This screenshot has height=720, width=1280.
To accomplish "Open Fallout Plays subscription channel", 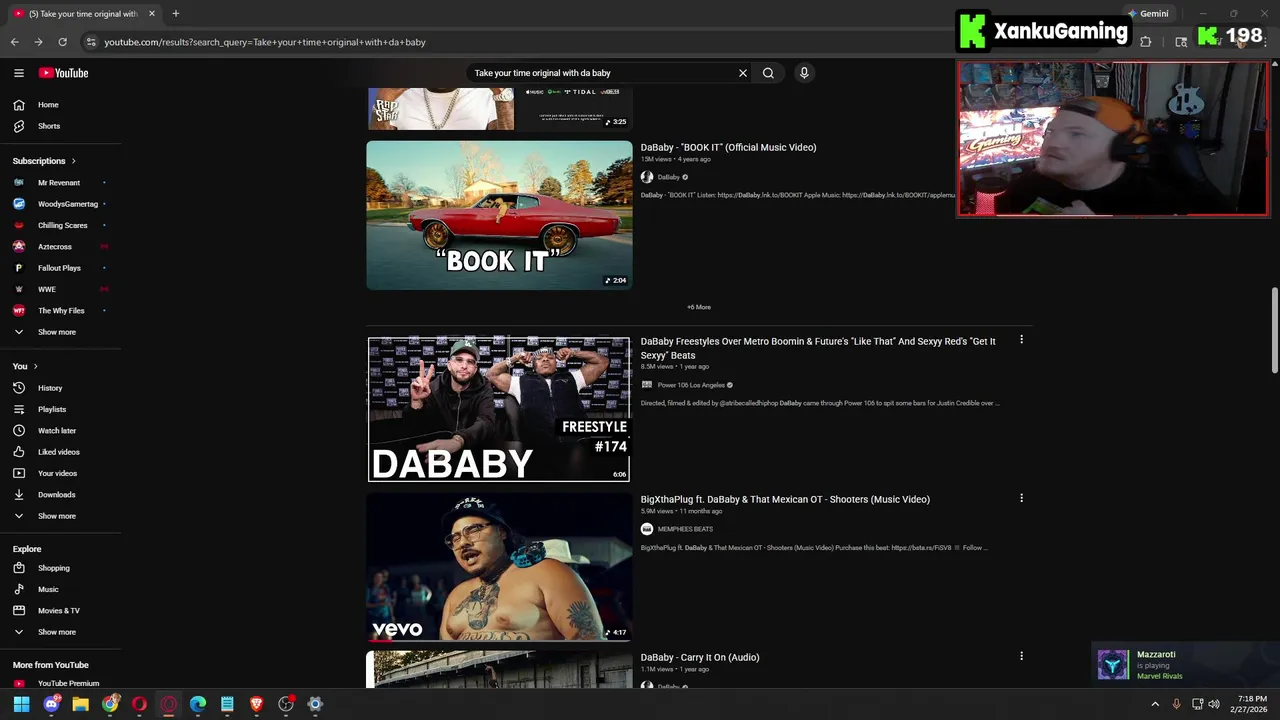I will [x=60, y=268].
